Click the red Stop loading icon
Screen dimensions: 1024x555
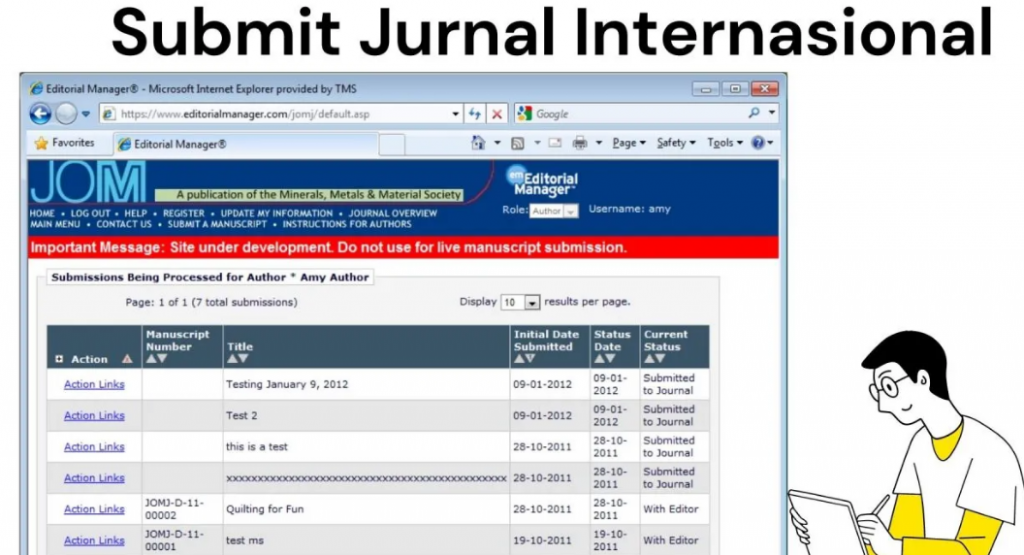click(497, 114)
